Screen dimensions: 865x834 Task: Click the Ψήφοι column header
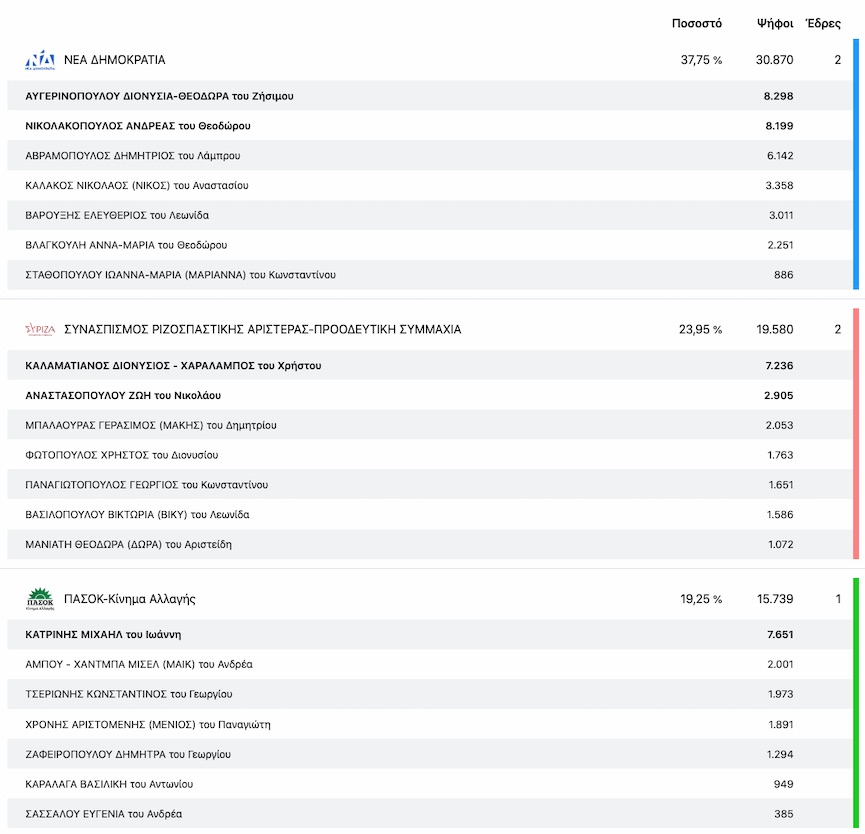click(775, 23)
